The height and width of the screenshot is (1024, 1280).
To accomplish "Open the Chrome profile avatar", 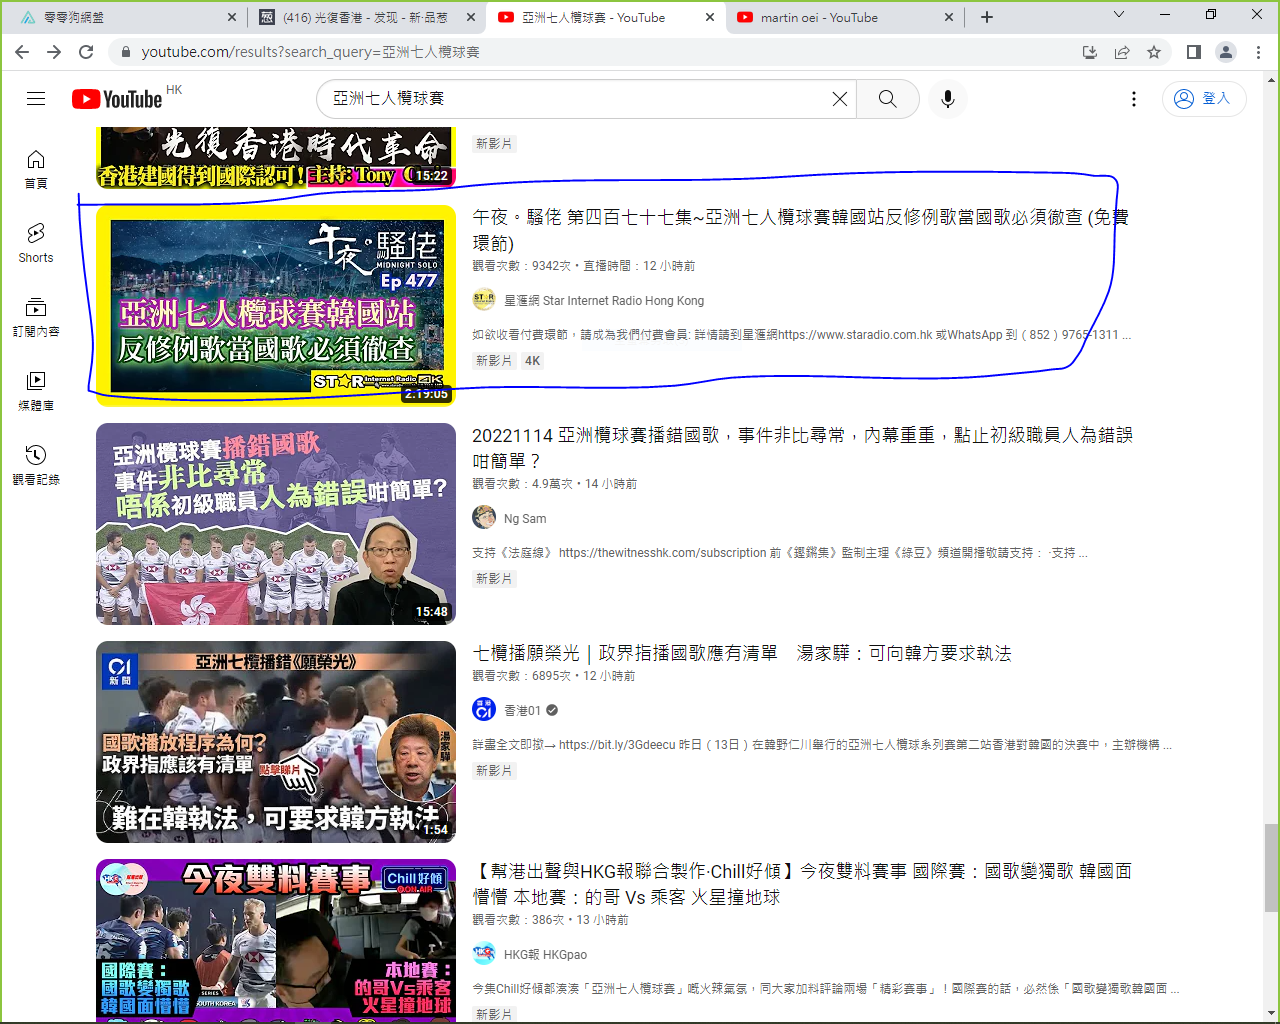I will (x=1226, y=52).
